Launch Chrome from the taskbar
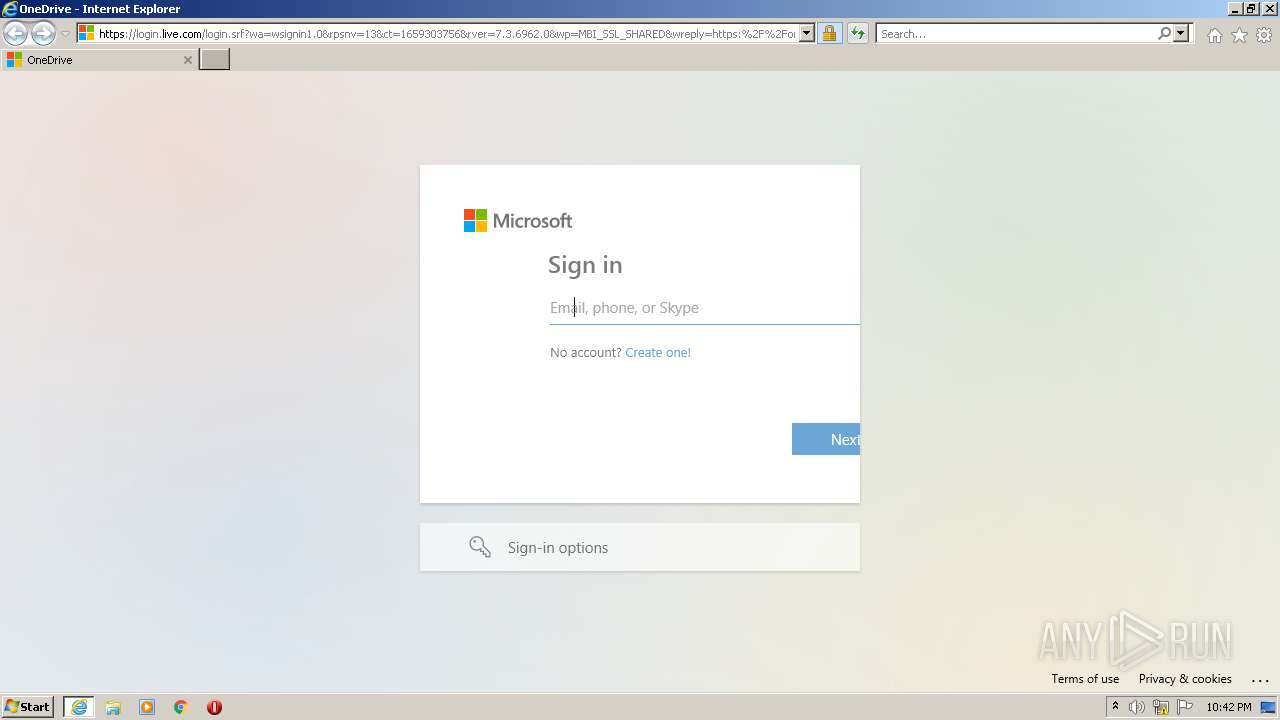The image size is (1280, 720). click(x=181, y=707)
